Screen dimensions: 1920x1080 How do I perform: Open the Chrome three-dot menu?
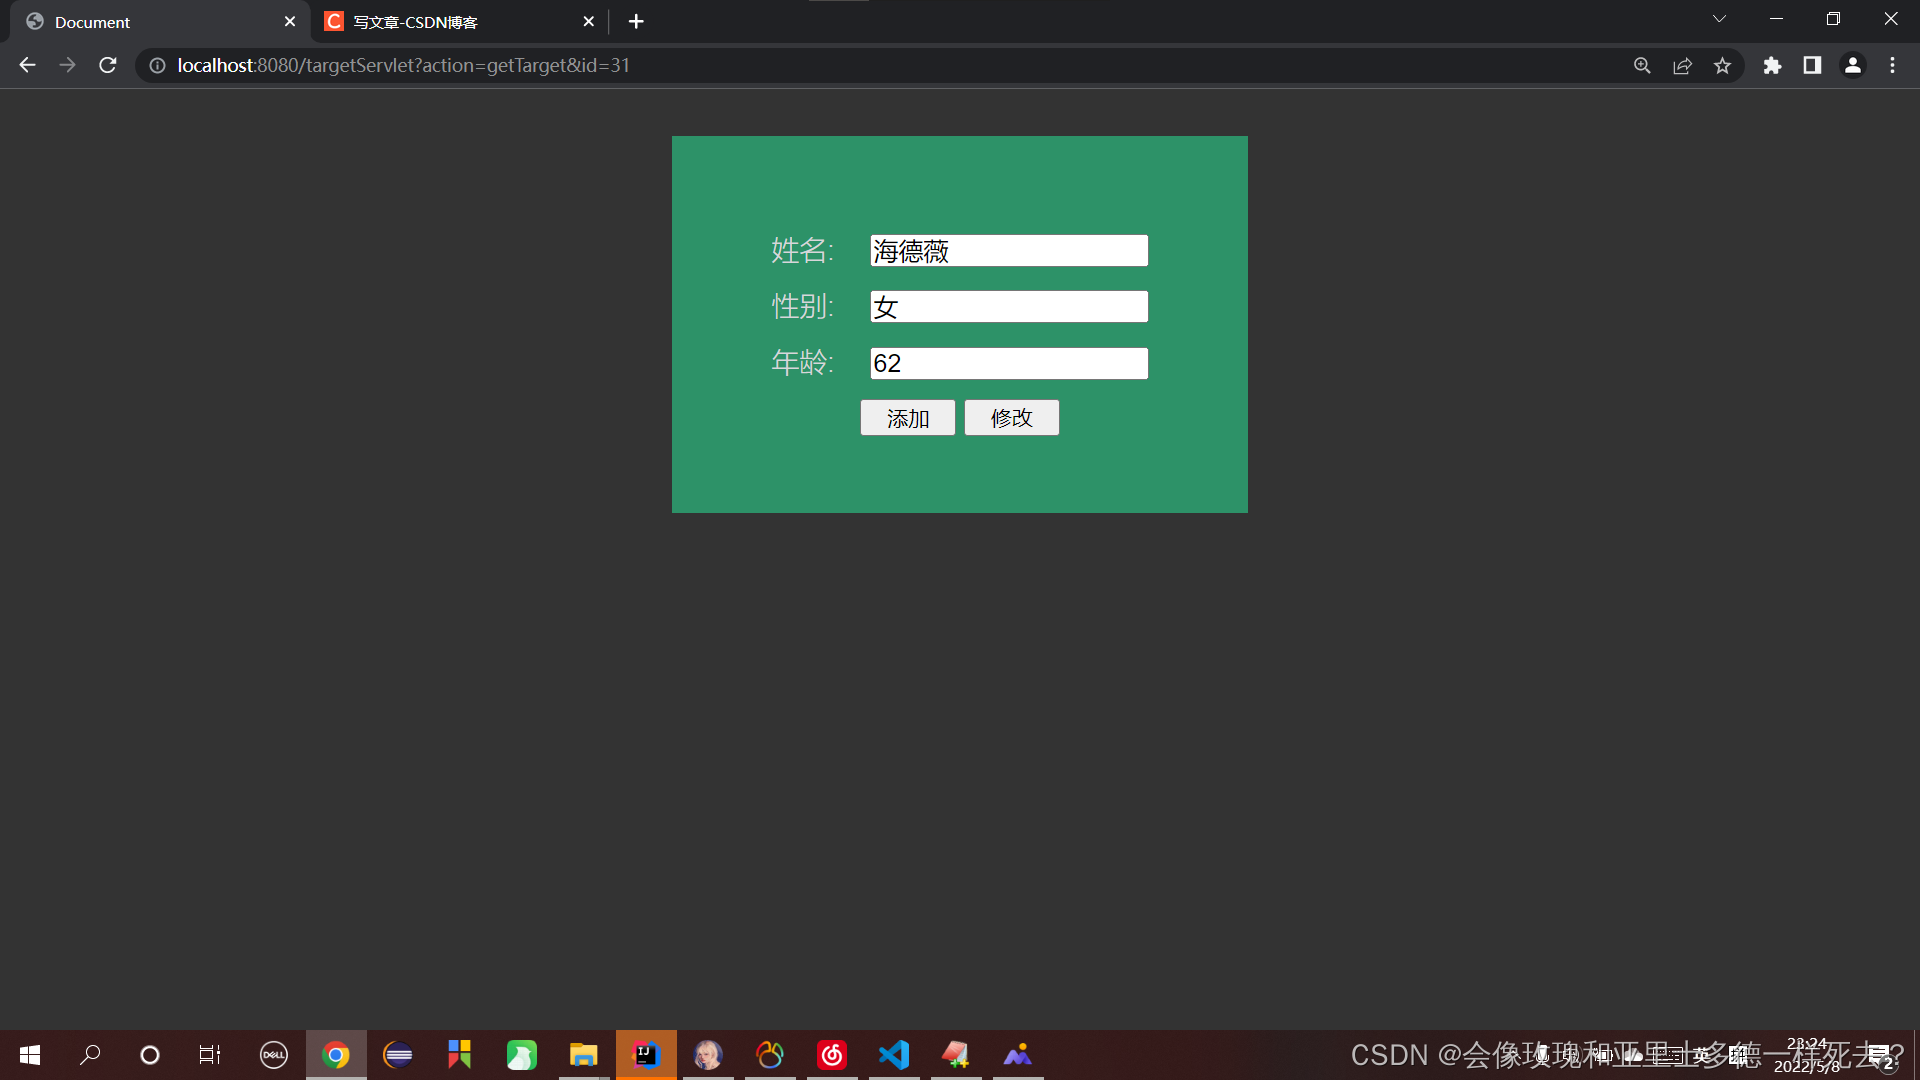(x=1893, y=65)
